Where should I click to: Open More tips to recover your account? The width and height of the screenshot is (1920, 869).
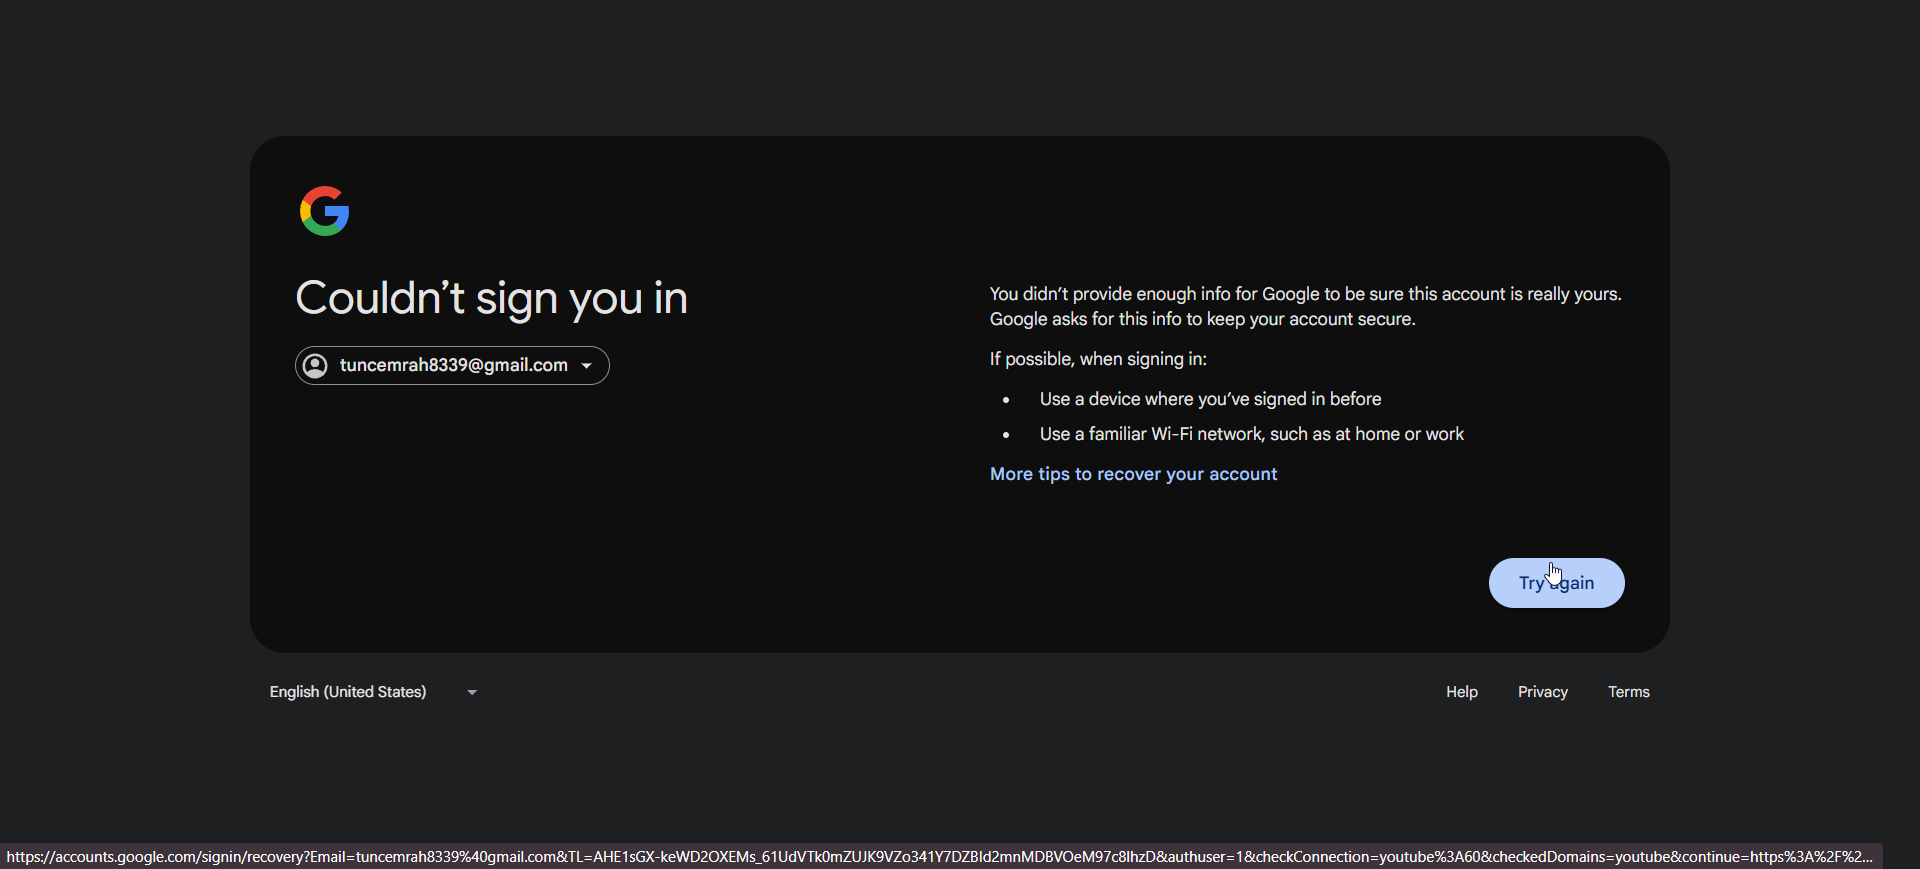[1133, 474]
